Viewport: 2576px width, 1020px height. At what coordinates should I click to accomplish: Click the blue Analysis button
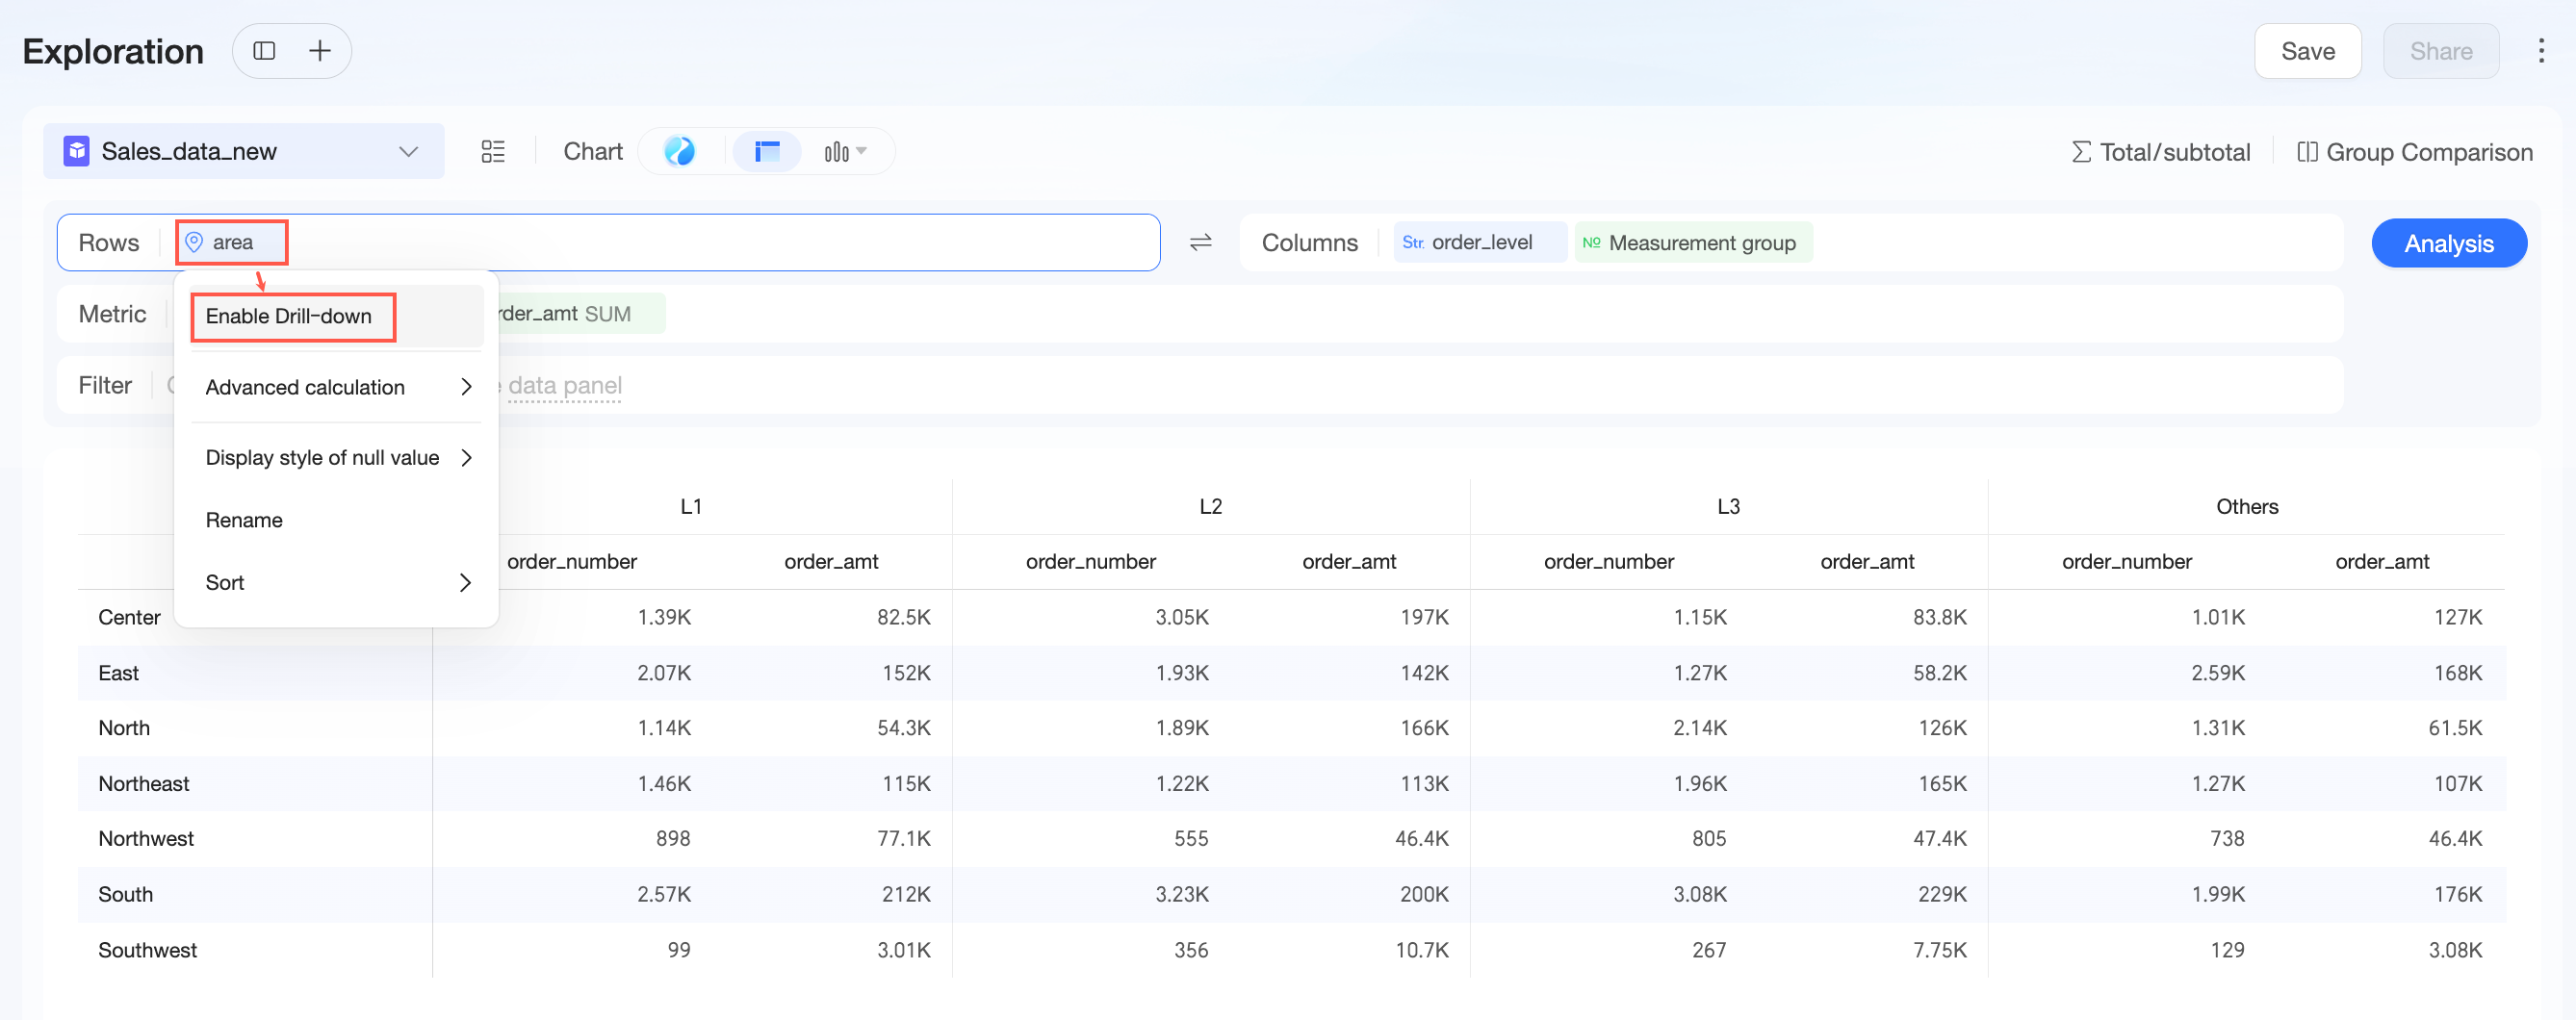point(2448,244)
